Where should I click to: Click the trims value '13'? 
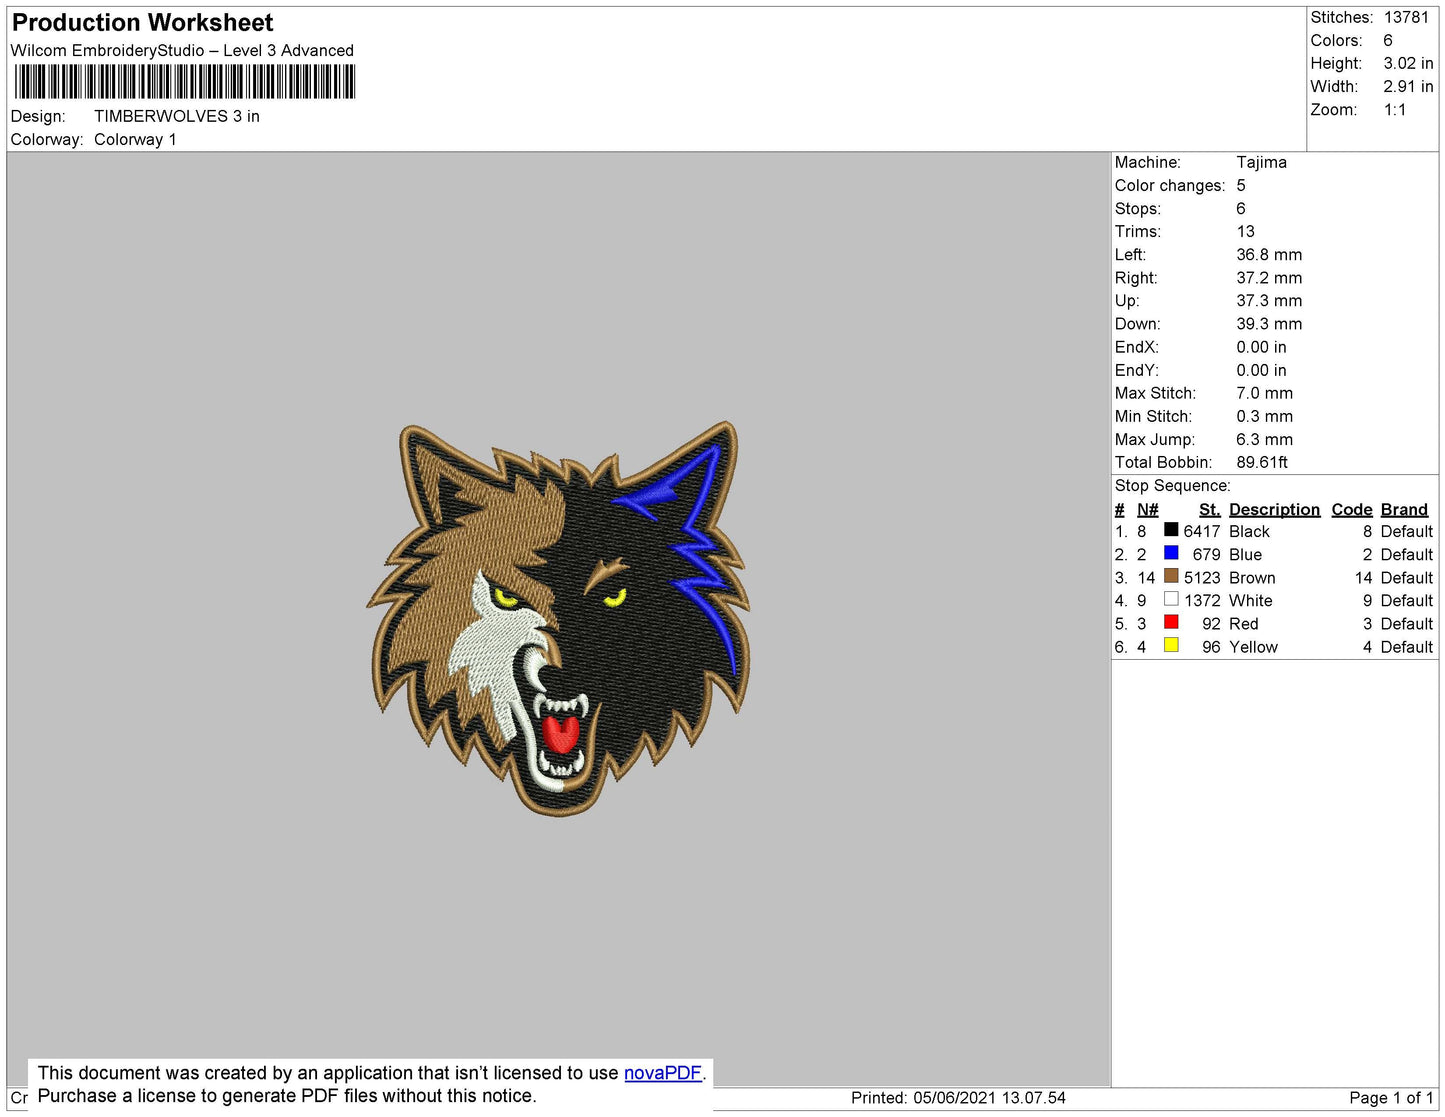(1245, 232)
